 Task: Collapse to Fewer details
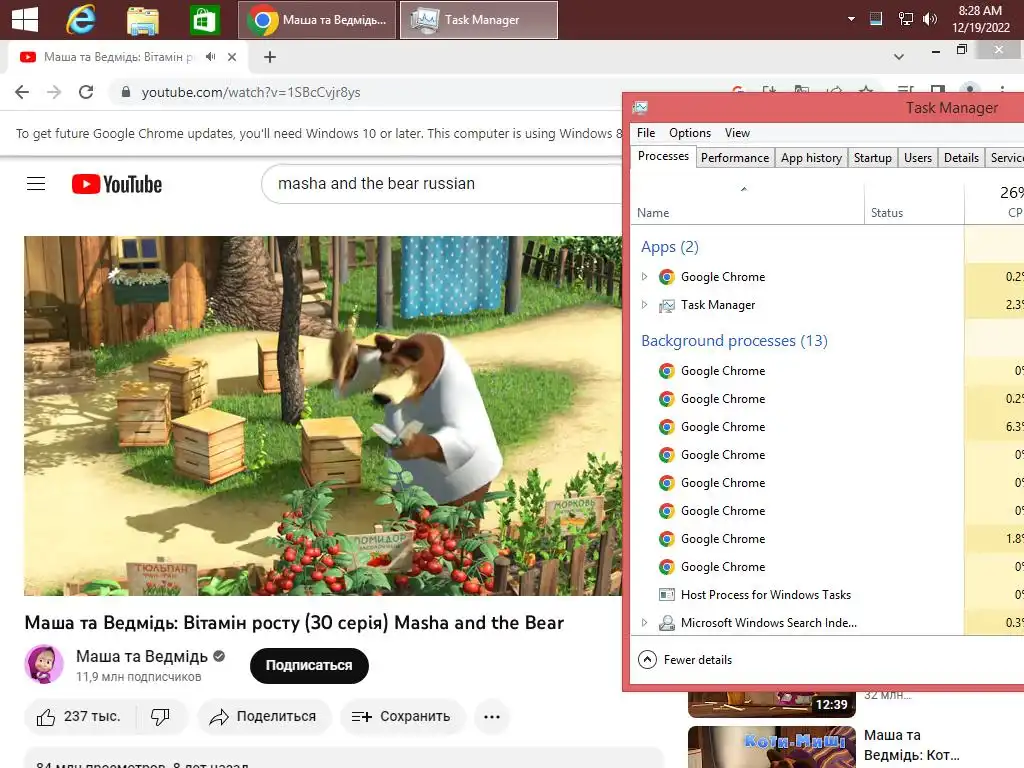685,660
